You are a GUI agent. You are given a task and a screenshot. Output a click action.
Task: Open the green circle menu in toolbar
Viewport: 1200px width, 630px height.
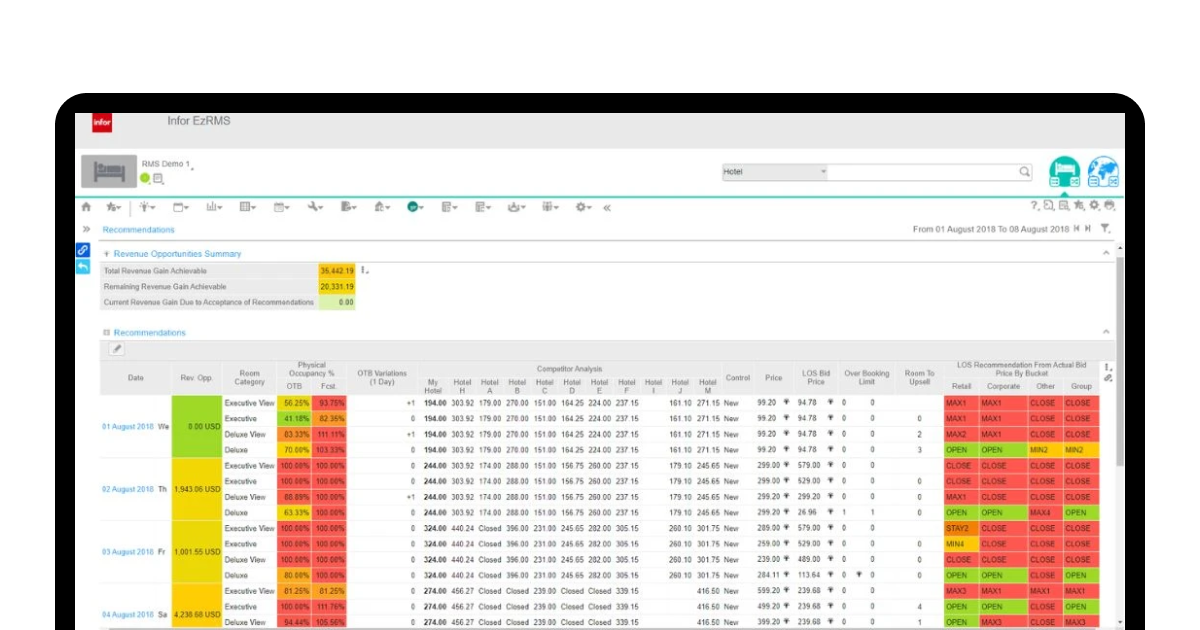415,207
